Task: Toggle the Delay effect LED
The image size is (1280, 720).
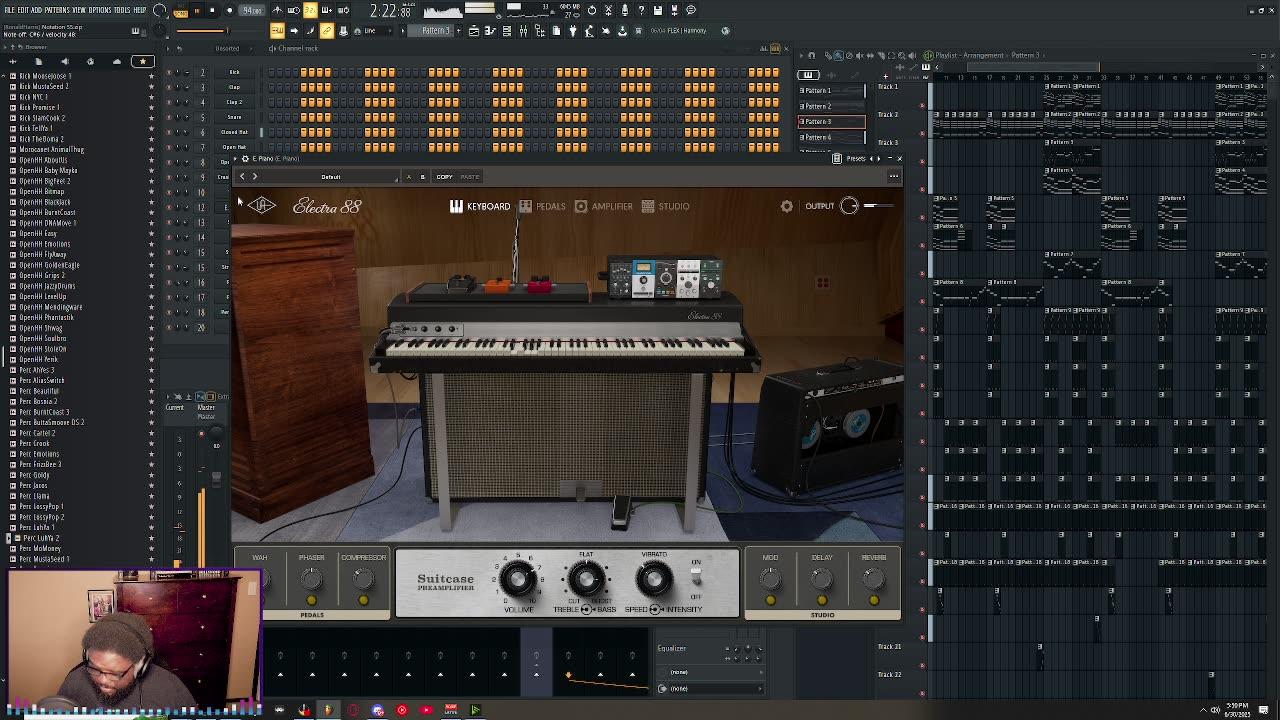Action: click(822, 600)
